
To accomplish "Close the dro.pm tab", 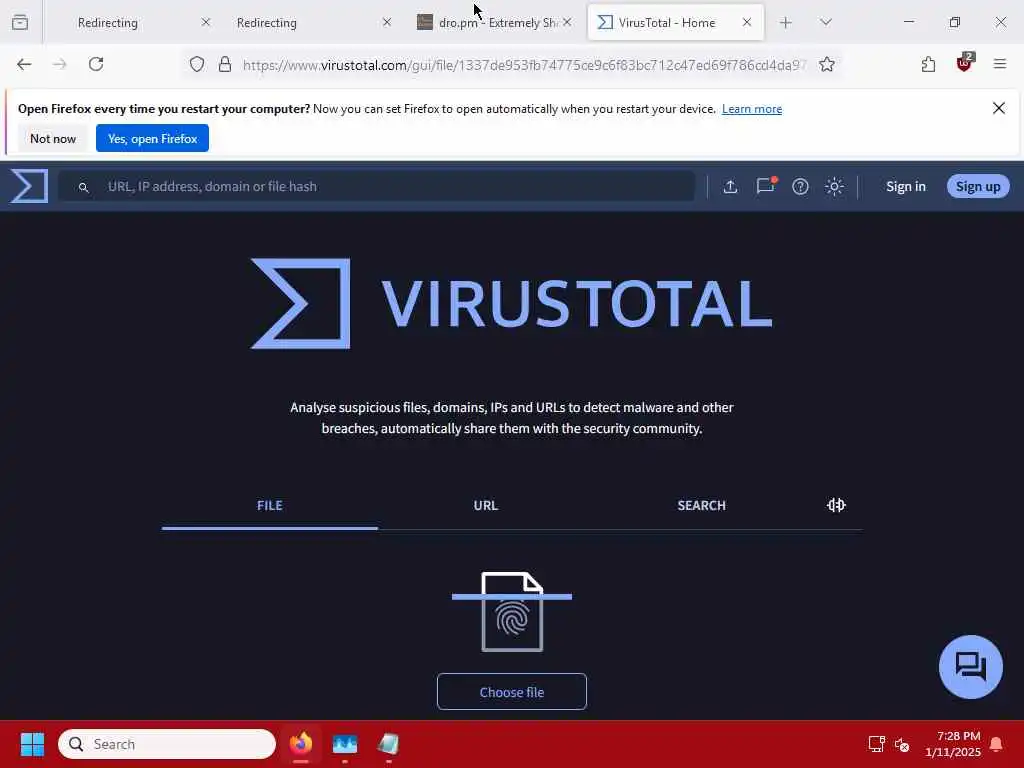I will 567,22.
